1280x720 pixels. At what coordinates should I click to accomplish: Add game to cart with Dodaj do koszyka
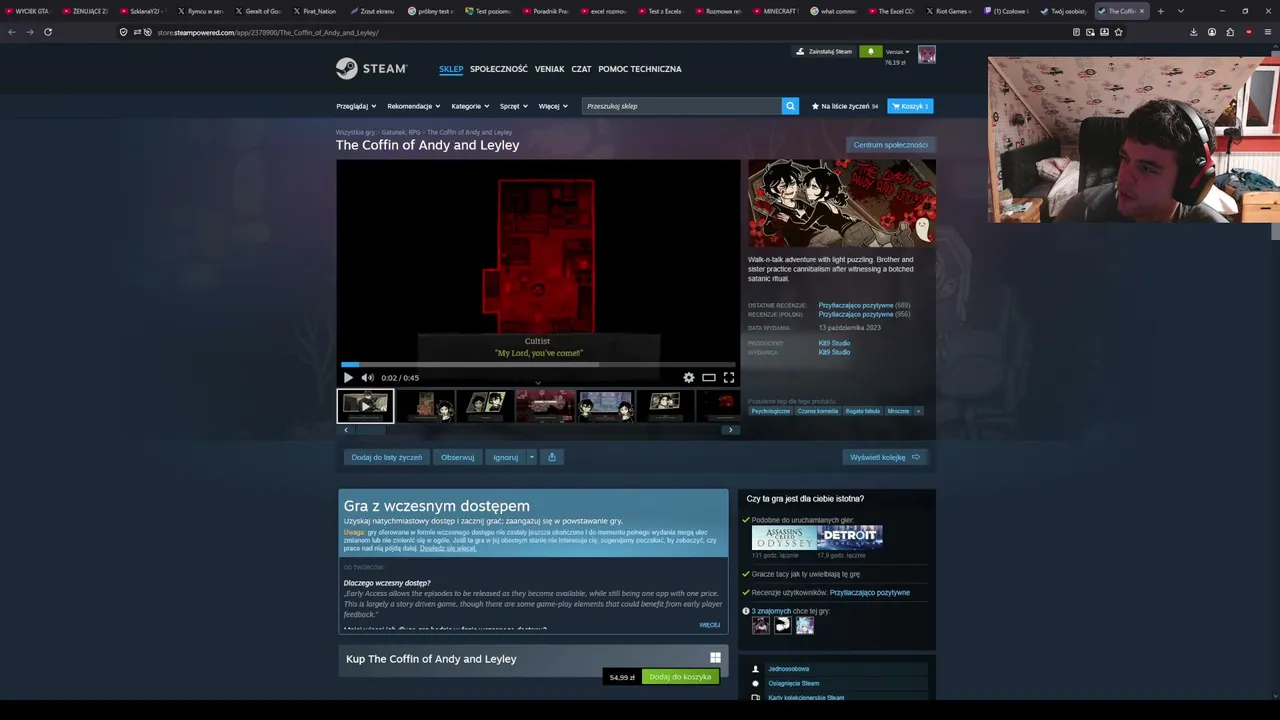[x=680, y=677]
